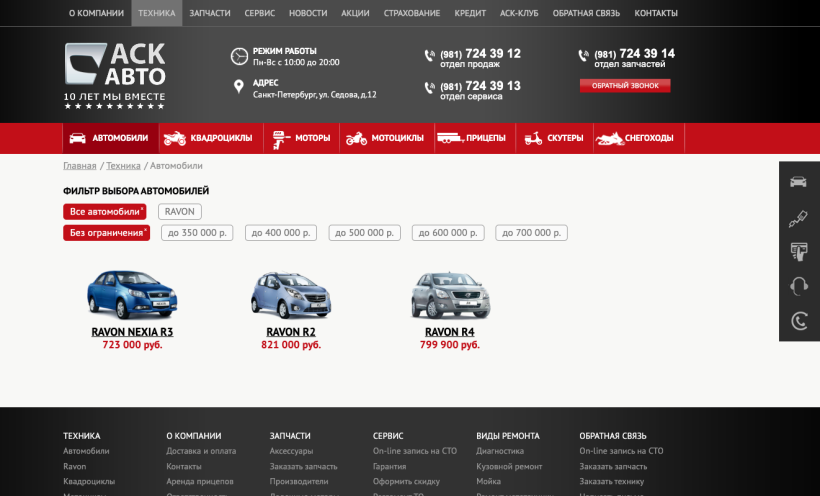Image resolution: width=820 pixels, height=496 pixels.
Task: Open the Снегоходы category
Action: (639, 138)
